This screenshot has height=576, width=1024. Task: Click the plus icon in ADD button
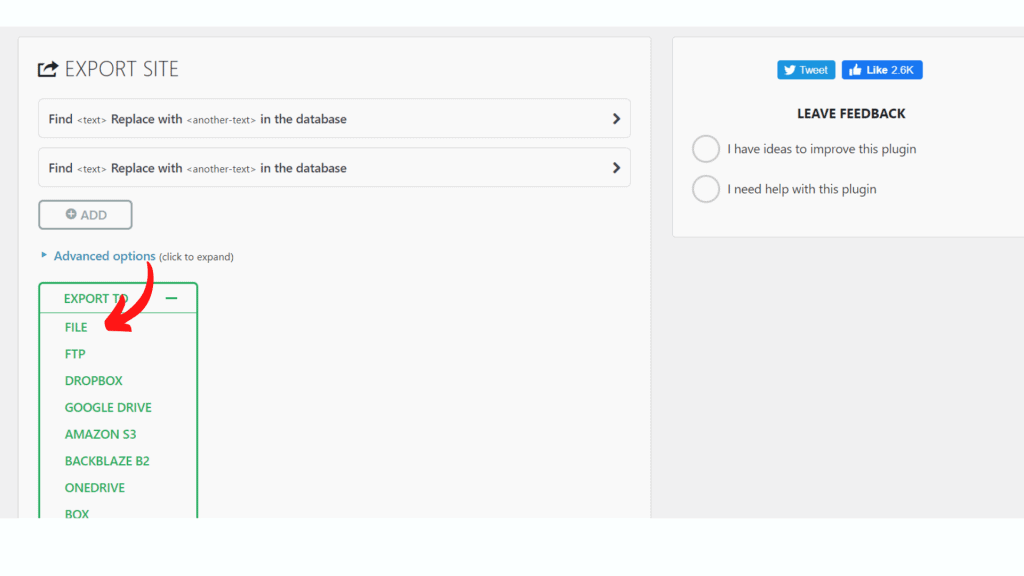tap(71, 214)
